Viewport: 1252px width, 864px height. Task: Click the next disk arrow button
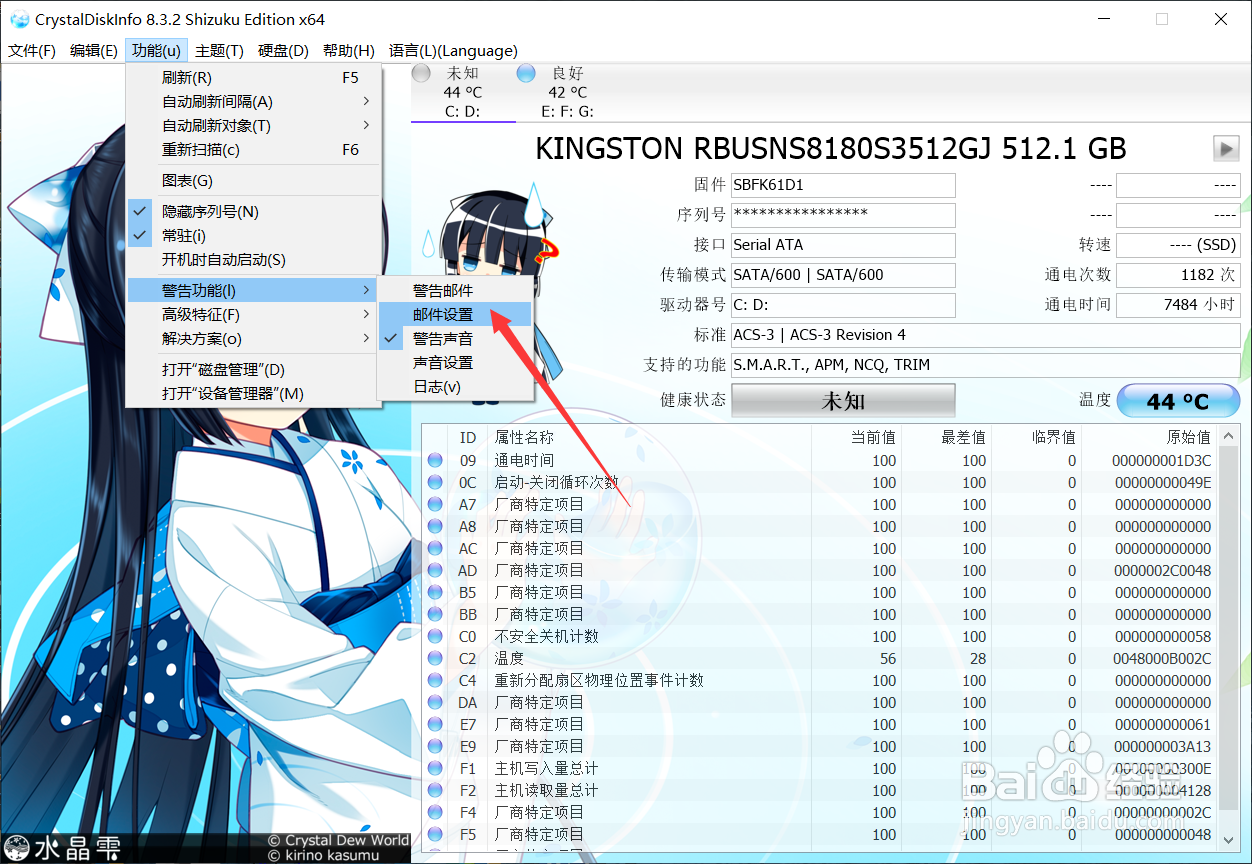[x=1226, y=148]
